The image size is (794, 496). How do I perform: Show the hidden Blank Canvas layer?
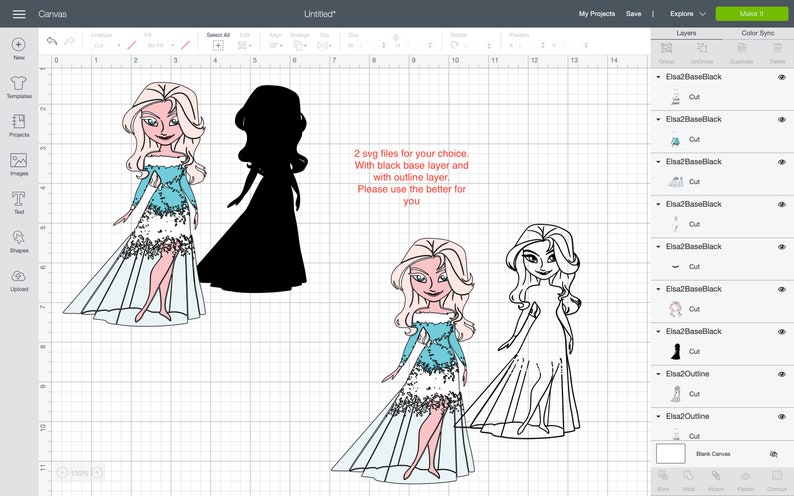pos(773,454)
